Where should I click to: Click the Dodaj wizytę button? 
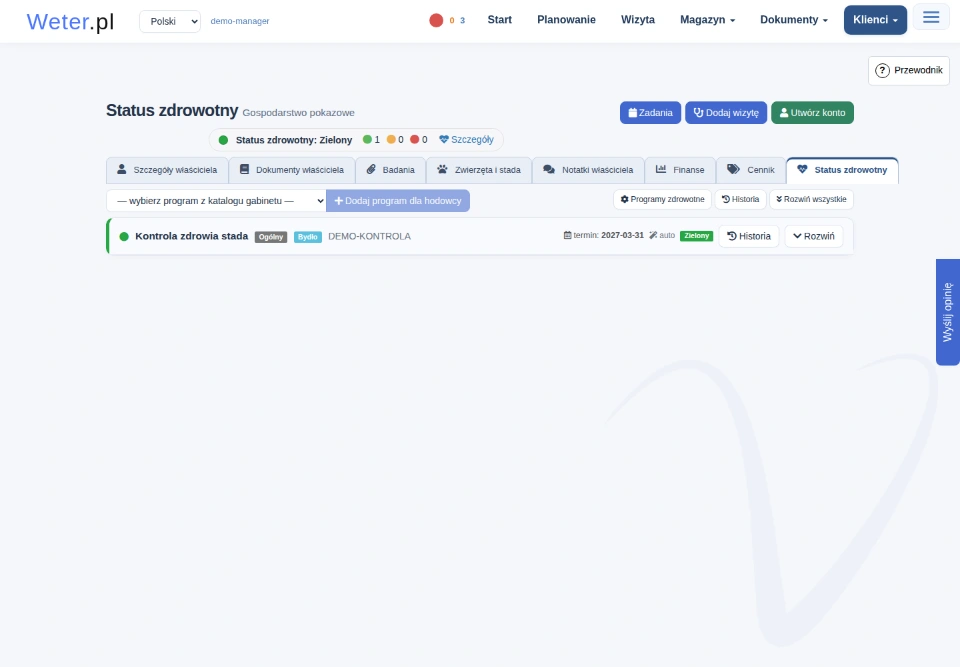pyautogui.click(x=726, y=113)
